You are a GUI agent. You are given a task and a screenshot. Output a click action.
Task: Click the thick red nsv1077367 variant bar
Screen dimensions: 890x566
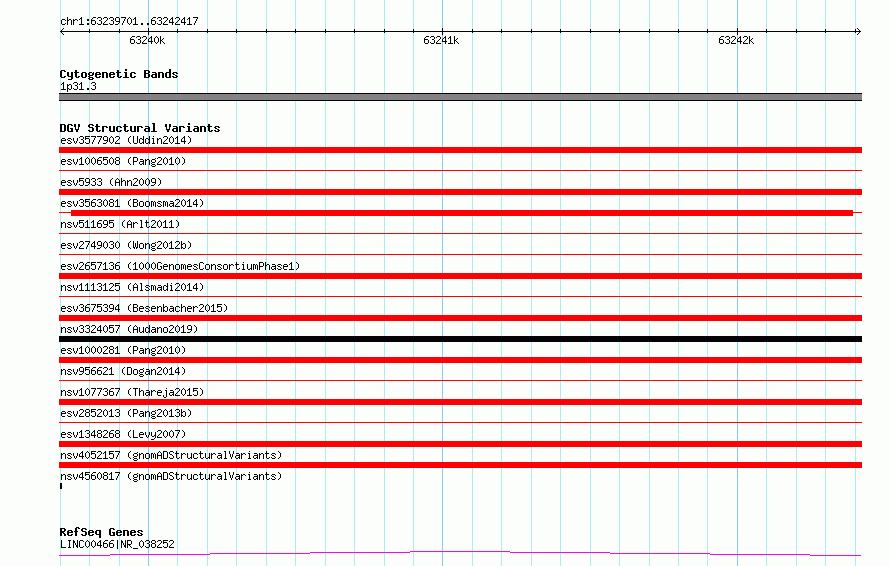pos(460,402)
